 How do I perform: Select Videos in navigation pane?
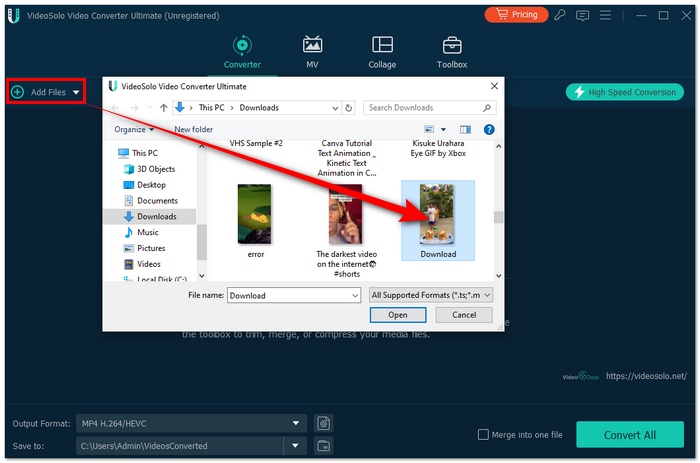pos(142,264)
